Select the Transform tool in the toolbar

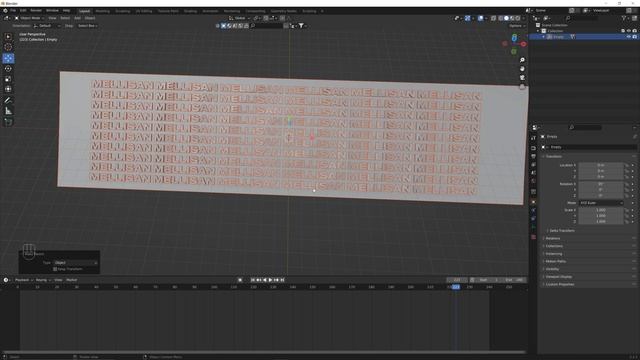[8, 89]
